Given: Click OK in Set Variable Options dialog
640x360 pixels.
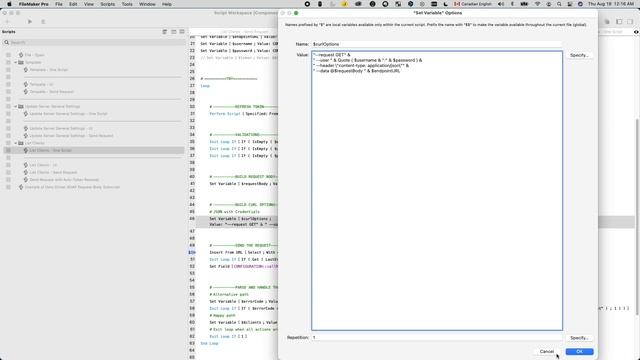Looking at the screenshot, I should pos(579,351).
